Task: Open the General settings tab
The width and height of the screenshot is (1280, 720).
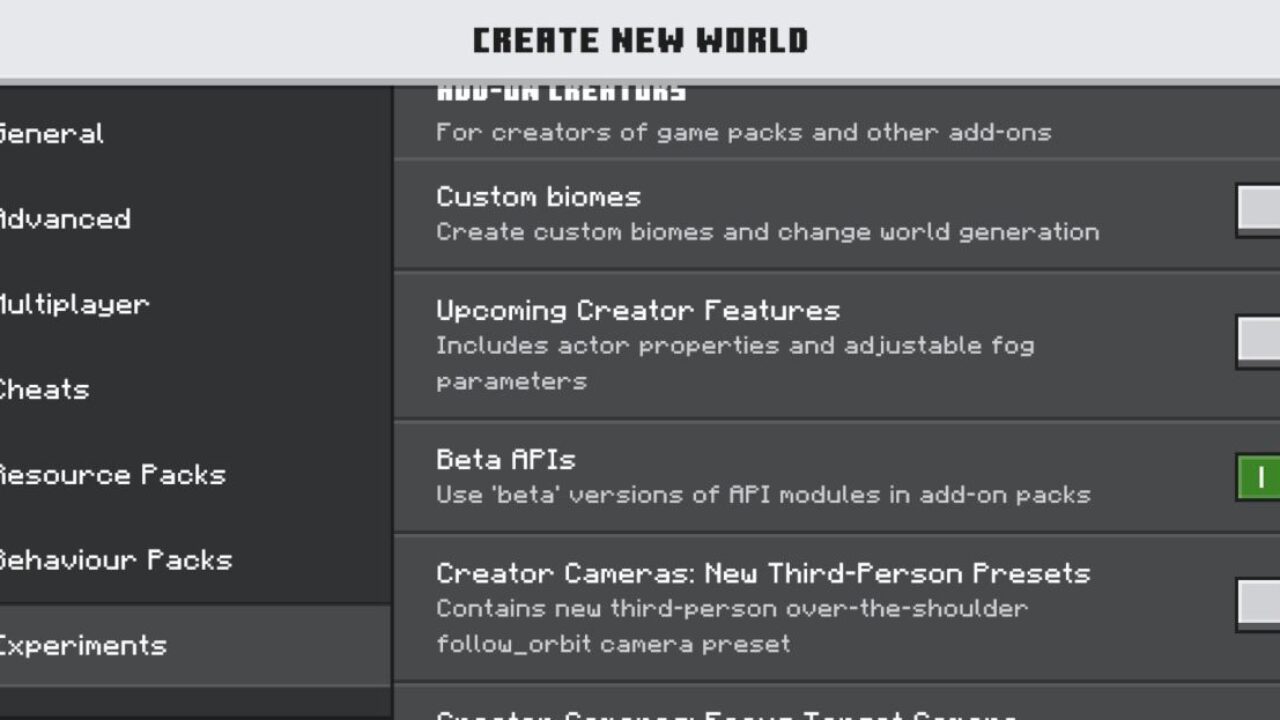Action: (x=195, y=134)
